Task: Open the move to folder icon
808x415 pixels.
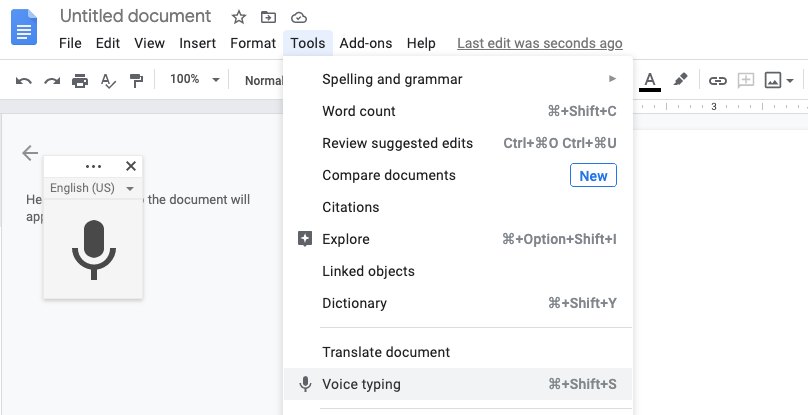Action: [268, 18]
